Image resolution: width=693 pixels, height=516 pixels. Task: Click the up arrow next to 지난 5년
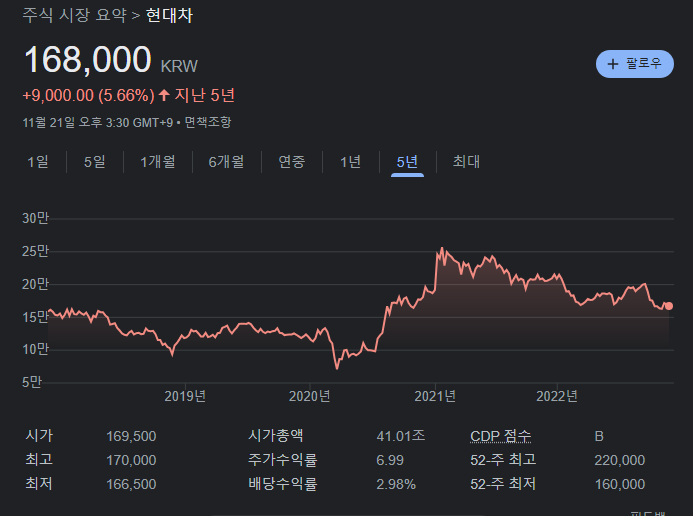[x=164, y=95]
